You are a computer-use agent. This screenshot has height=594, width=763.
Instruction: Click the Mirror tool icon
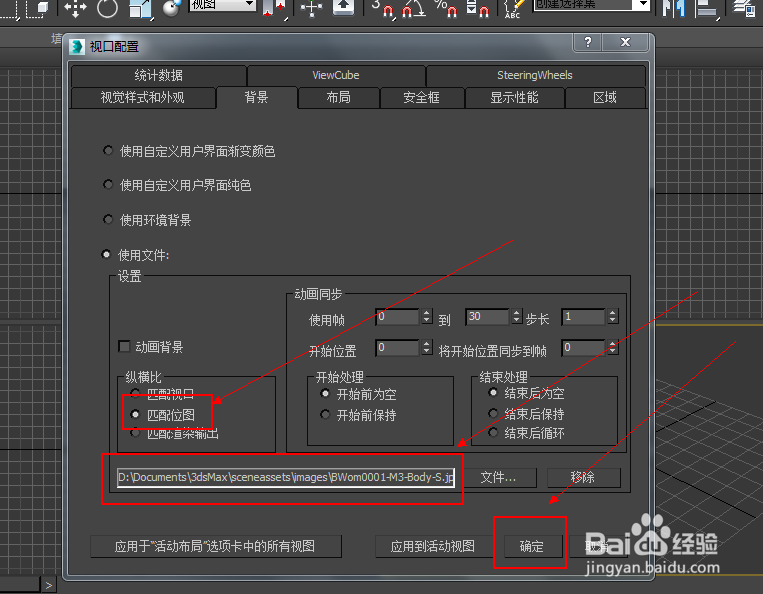(674, 8)
